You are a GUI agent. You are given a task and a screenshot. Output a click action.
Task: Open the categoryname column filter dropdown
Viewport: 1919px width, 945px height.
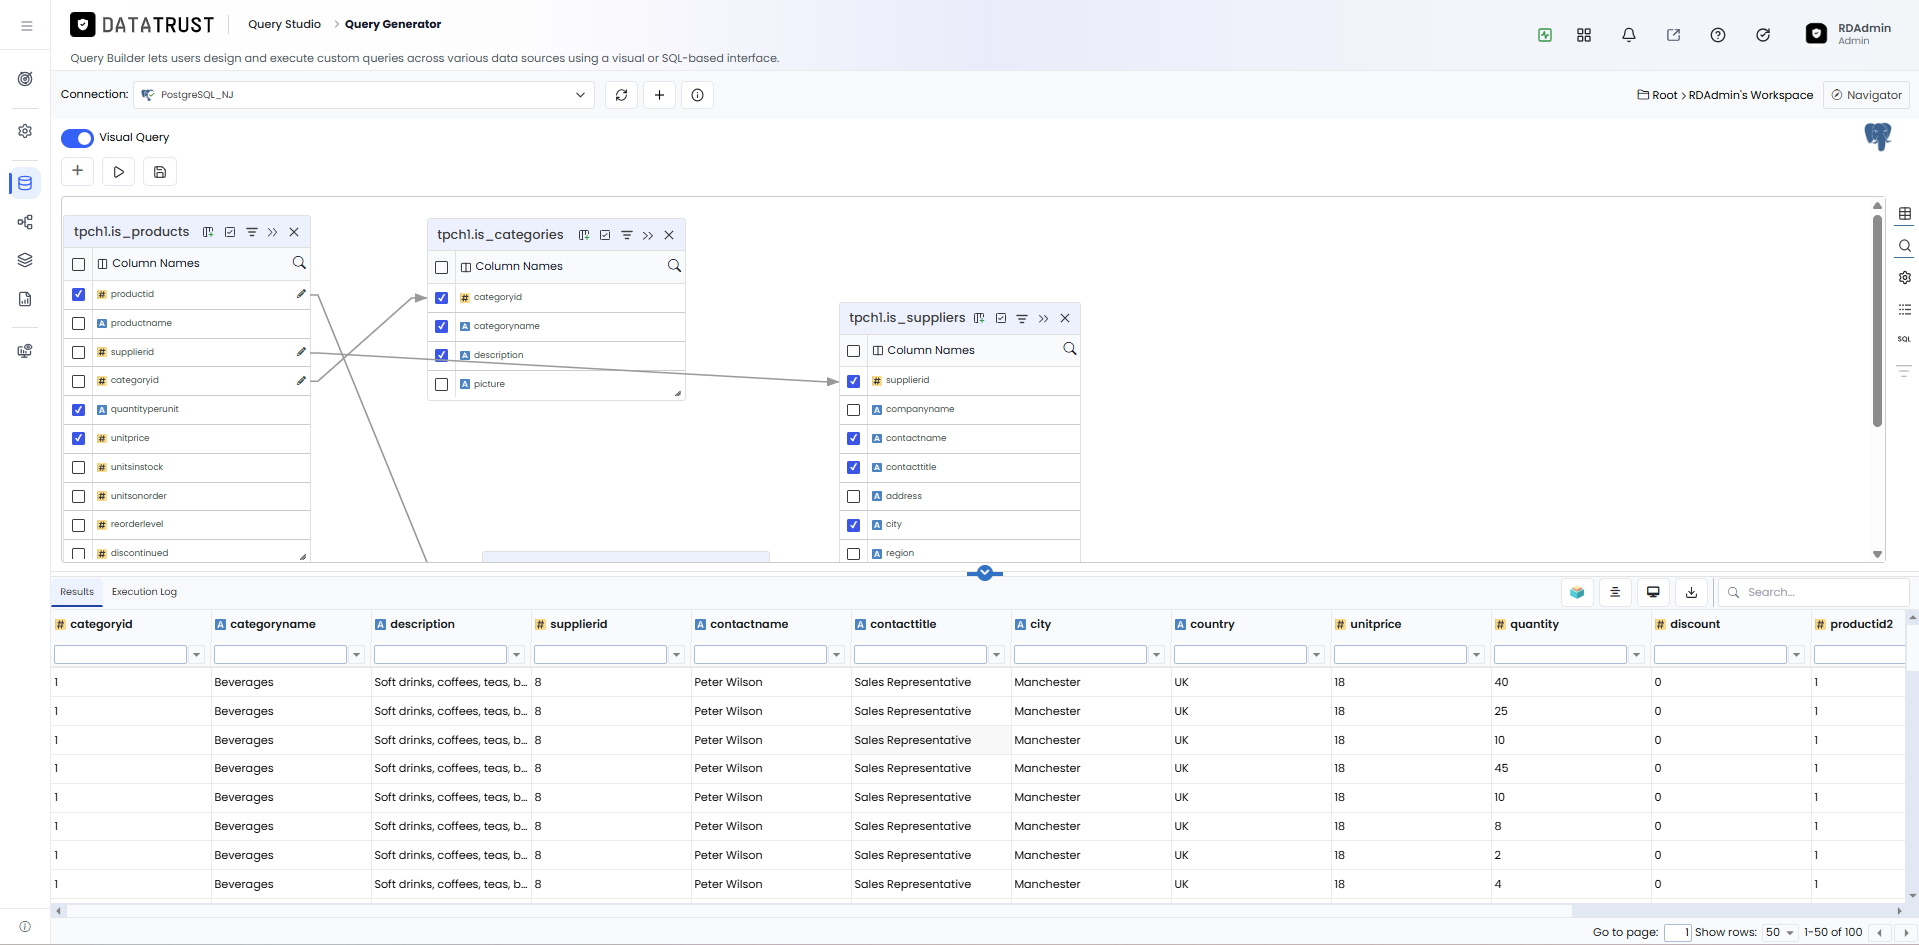point(356,655)
